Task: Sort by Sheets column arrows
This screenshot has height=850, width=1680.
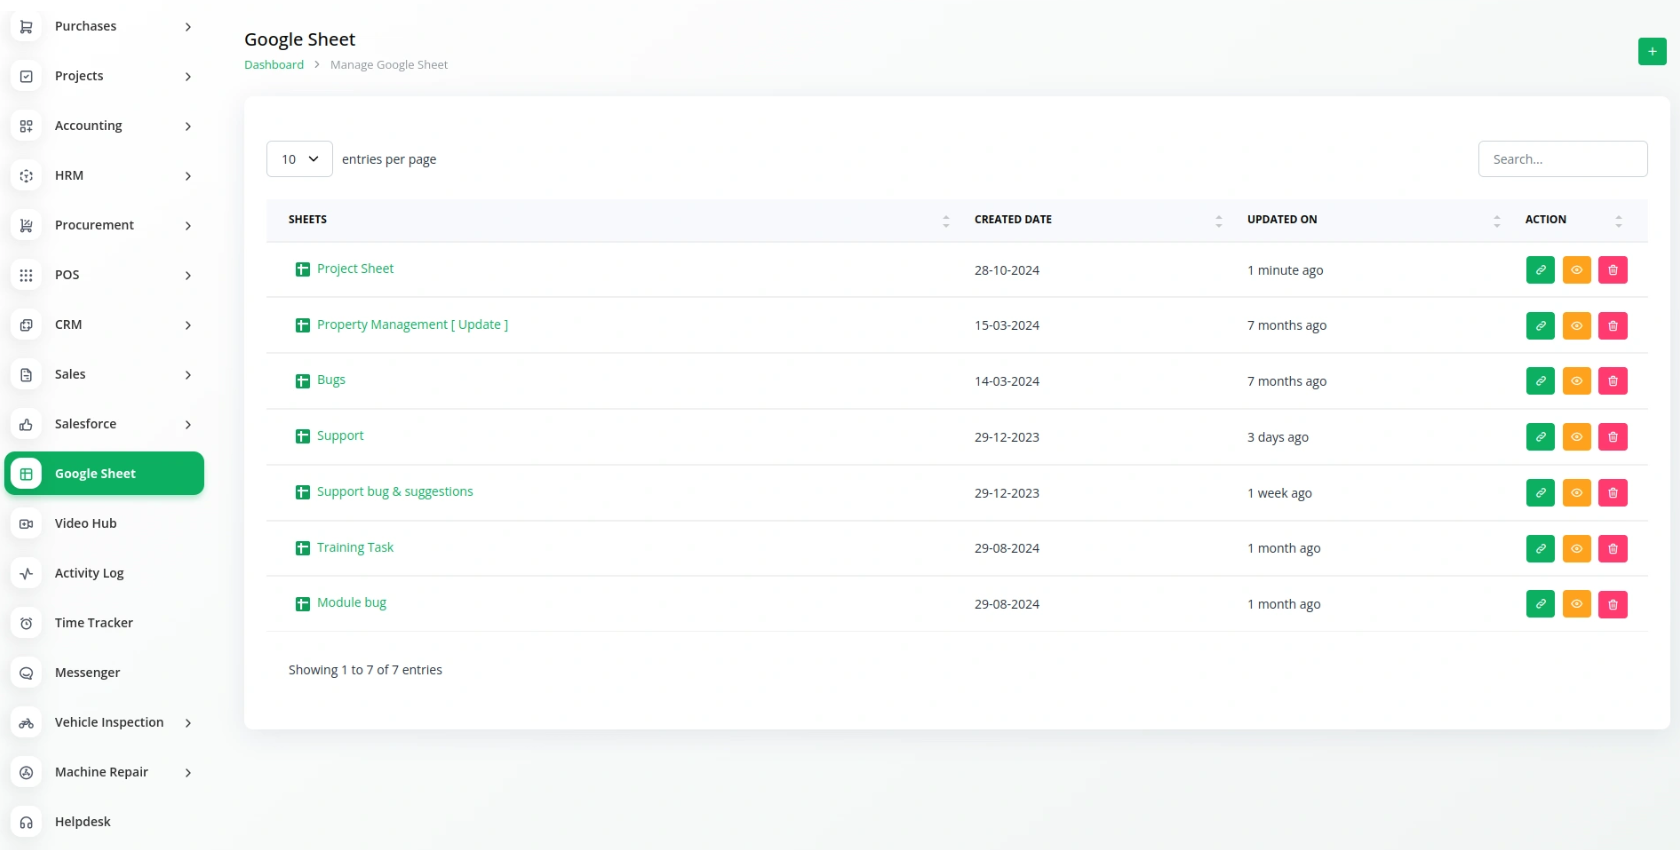Action: (946, 221)
